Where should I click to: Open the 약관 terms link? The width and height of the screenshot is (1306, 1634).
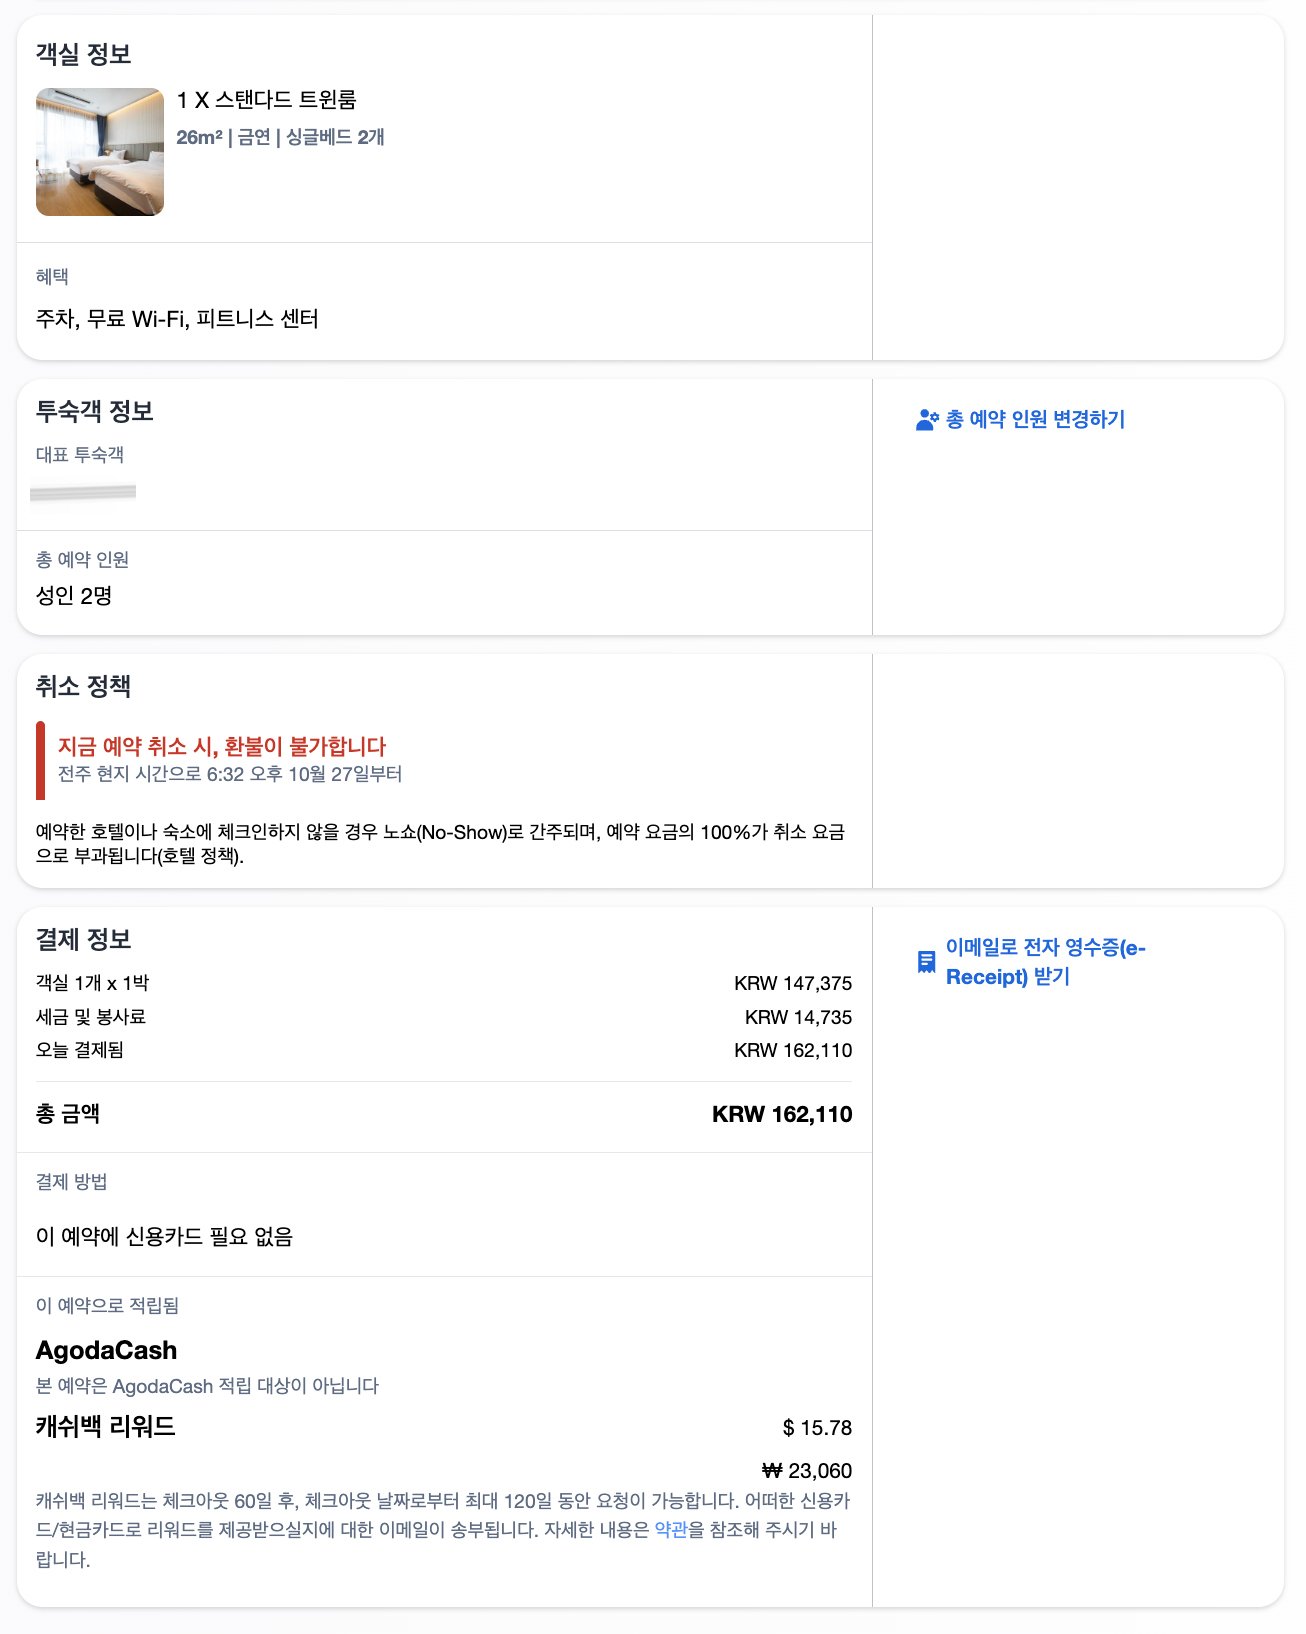670,1526
